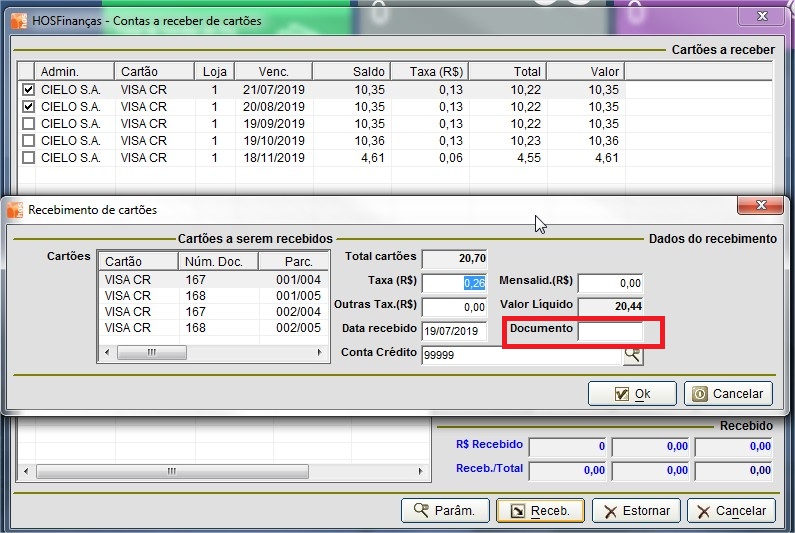
Task: Click the search icon beside Conta Crédito
Action: coord(632,354)
